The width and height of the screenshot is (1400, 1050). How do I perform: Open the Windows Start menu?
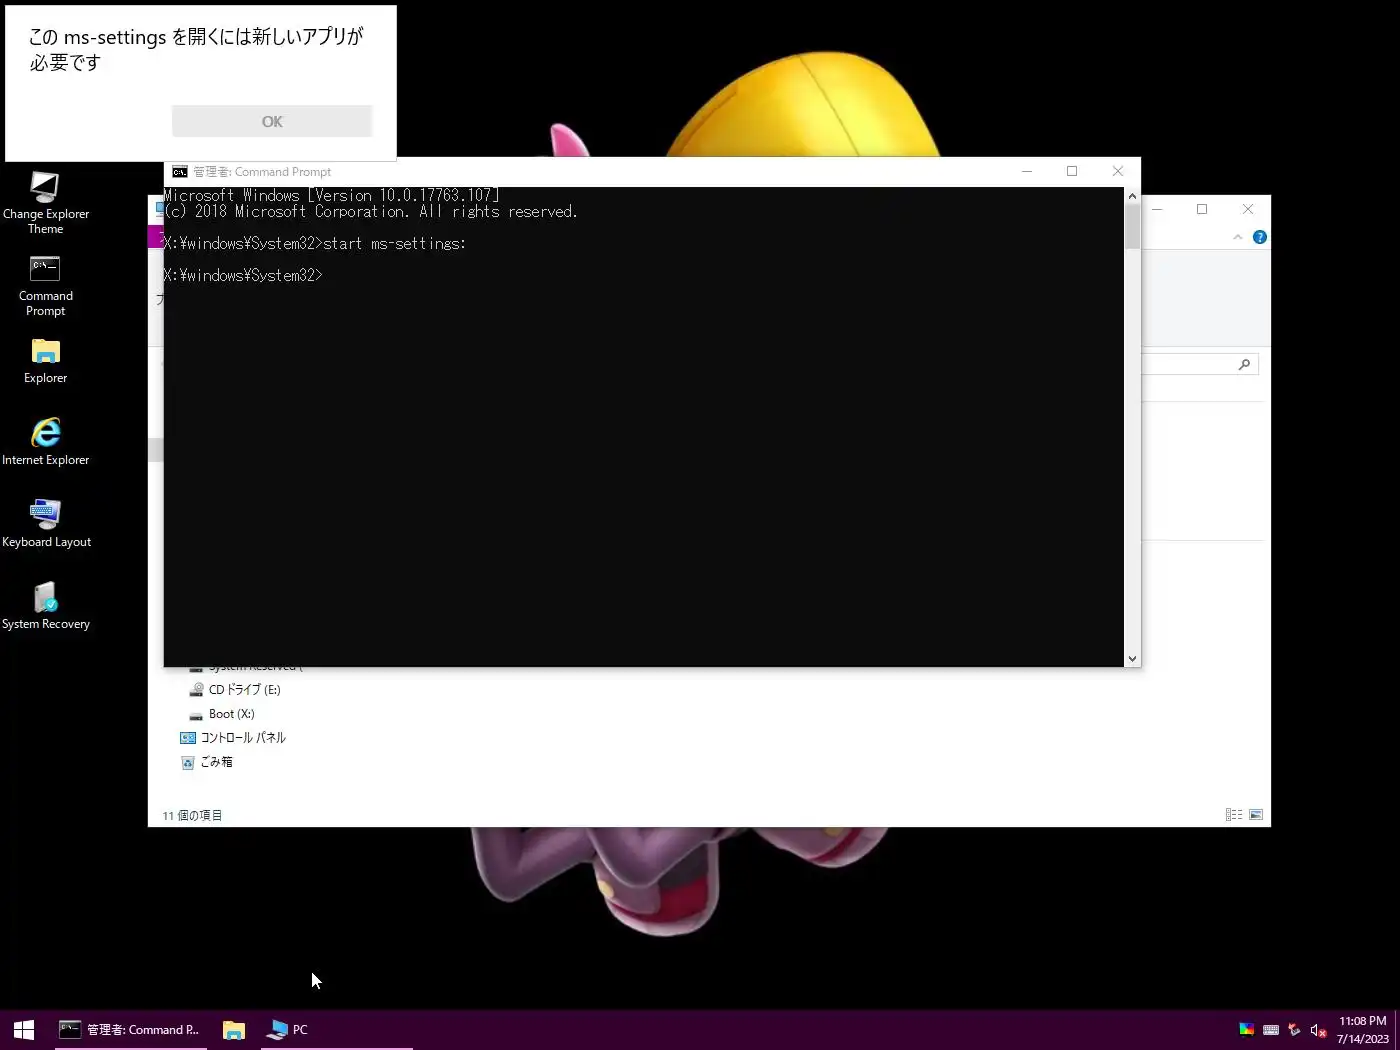(x=24, y=1029)
